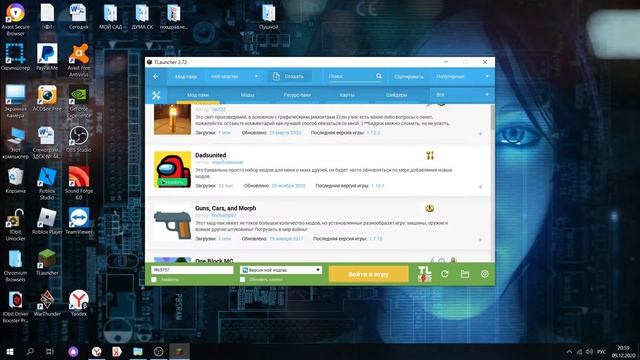Click the Создать create button
This screenshot has height=360, width=640.
click(x=289, y=76)
